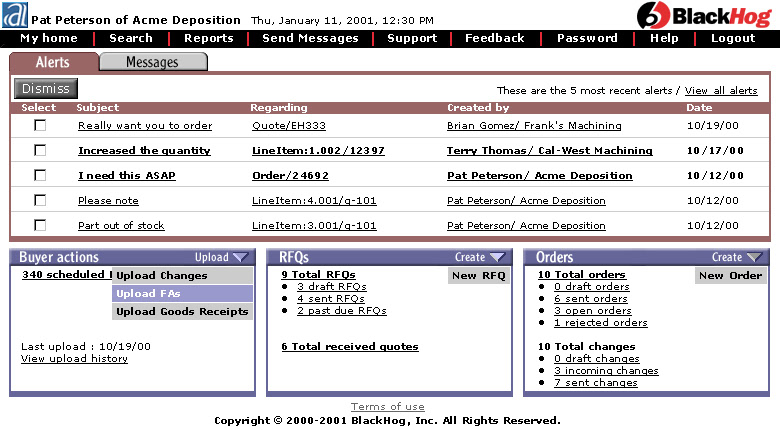
Task: Open the '9 Total RFQs' link
Action: click(x=318, y=275)
